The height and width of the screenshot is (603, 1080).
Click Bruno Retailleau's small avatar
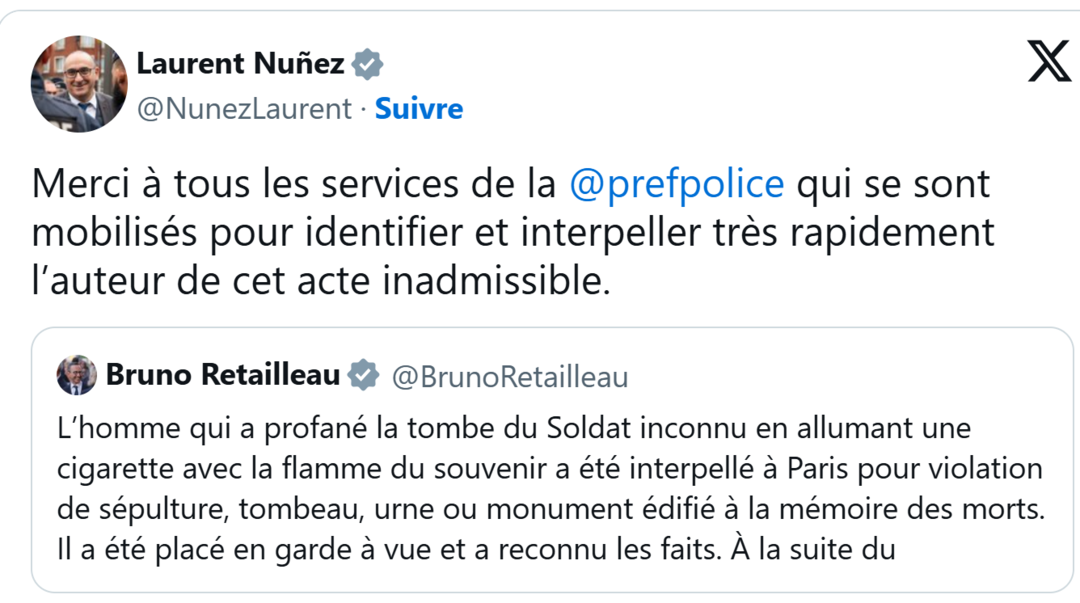[77, 376]
